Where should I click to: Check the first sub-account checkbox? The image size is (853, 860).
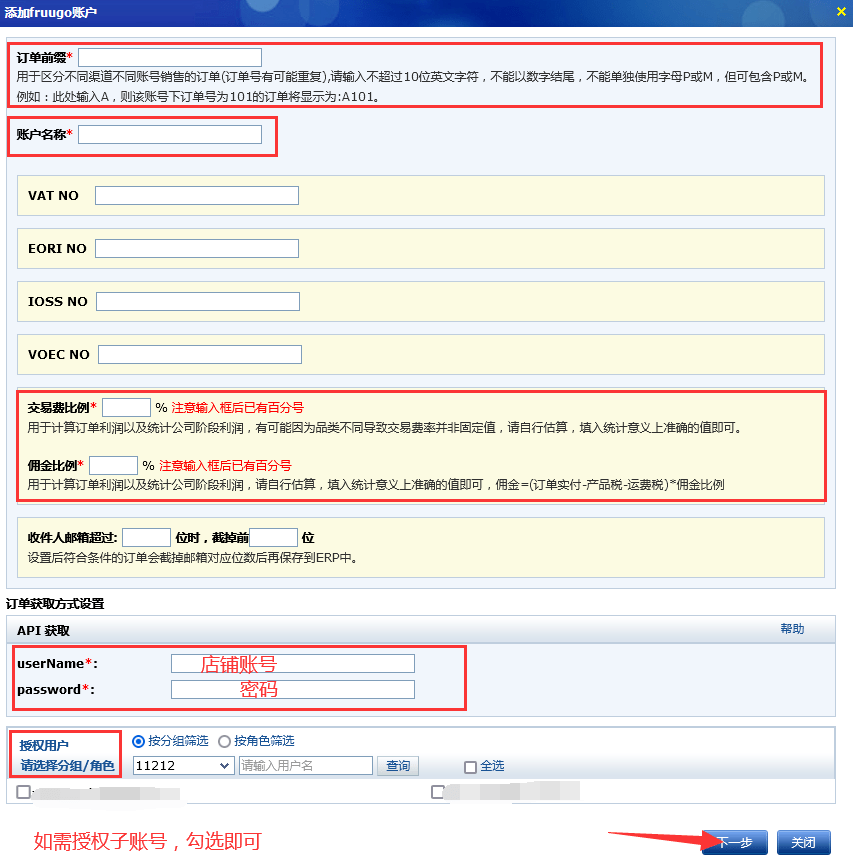pos(22,791)
